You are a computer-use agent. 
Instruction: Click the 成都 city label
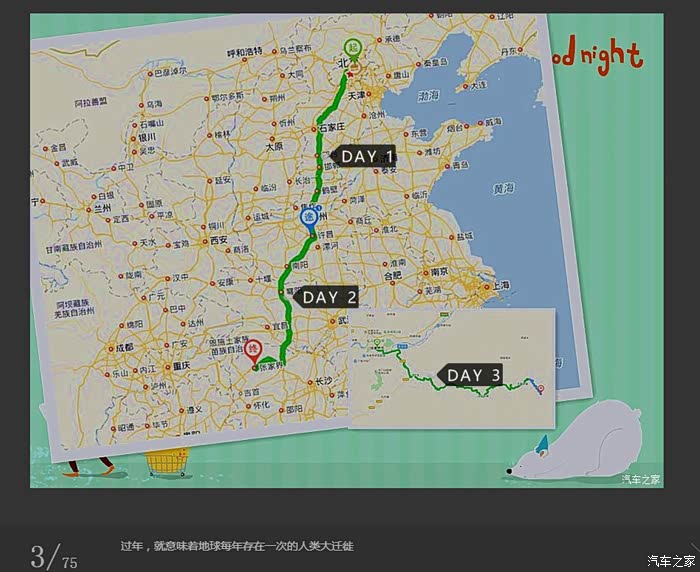click(125, 348)
